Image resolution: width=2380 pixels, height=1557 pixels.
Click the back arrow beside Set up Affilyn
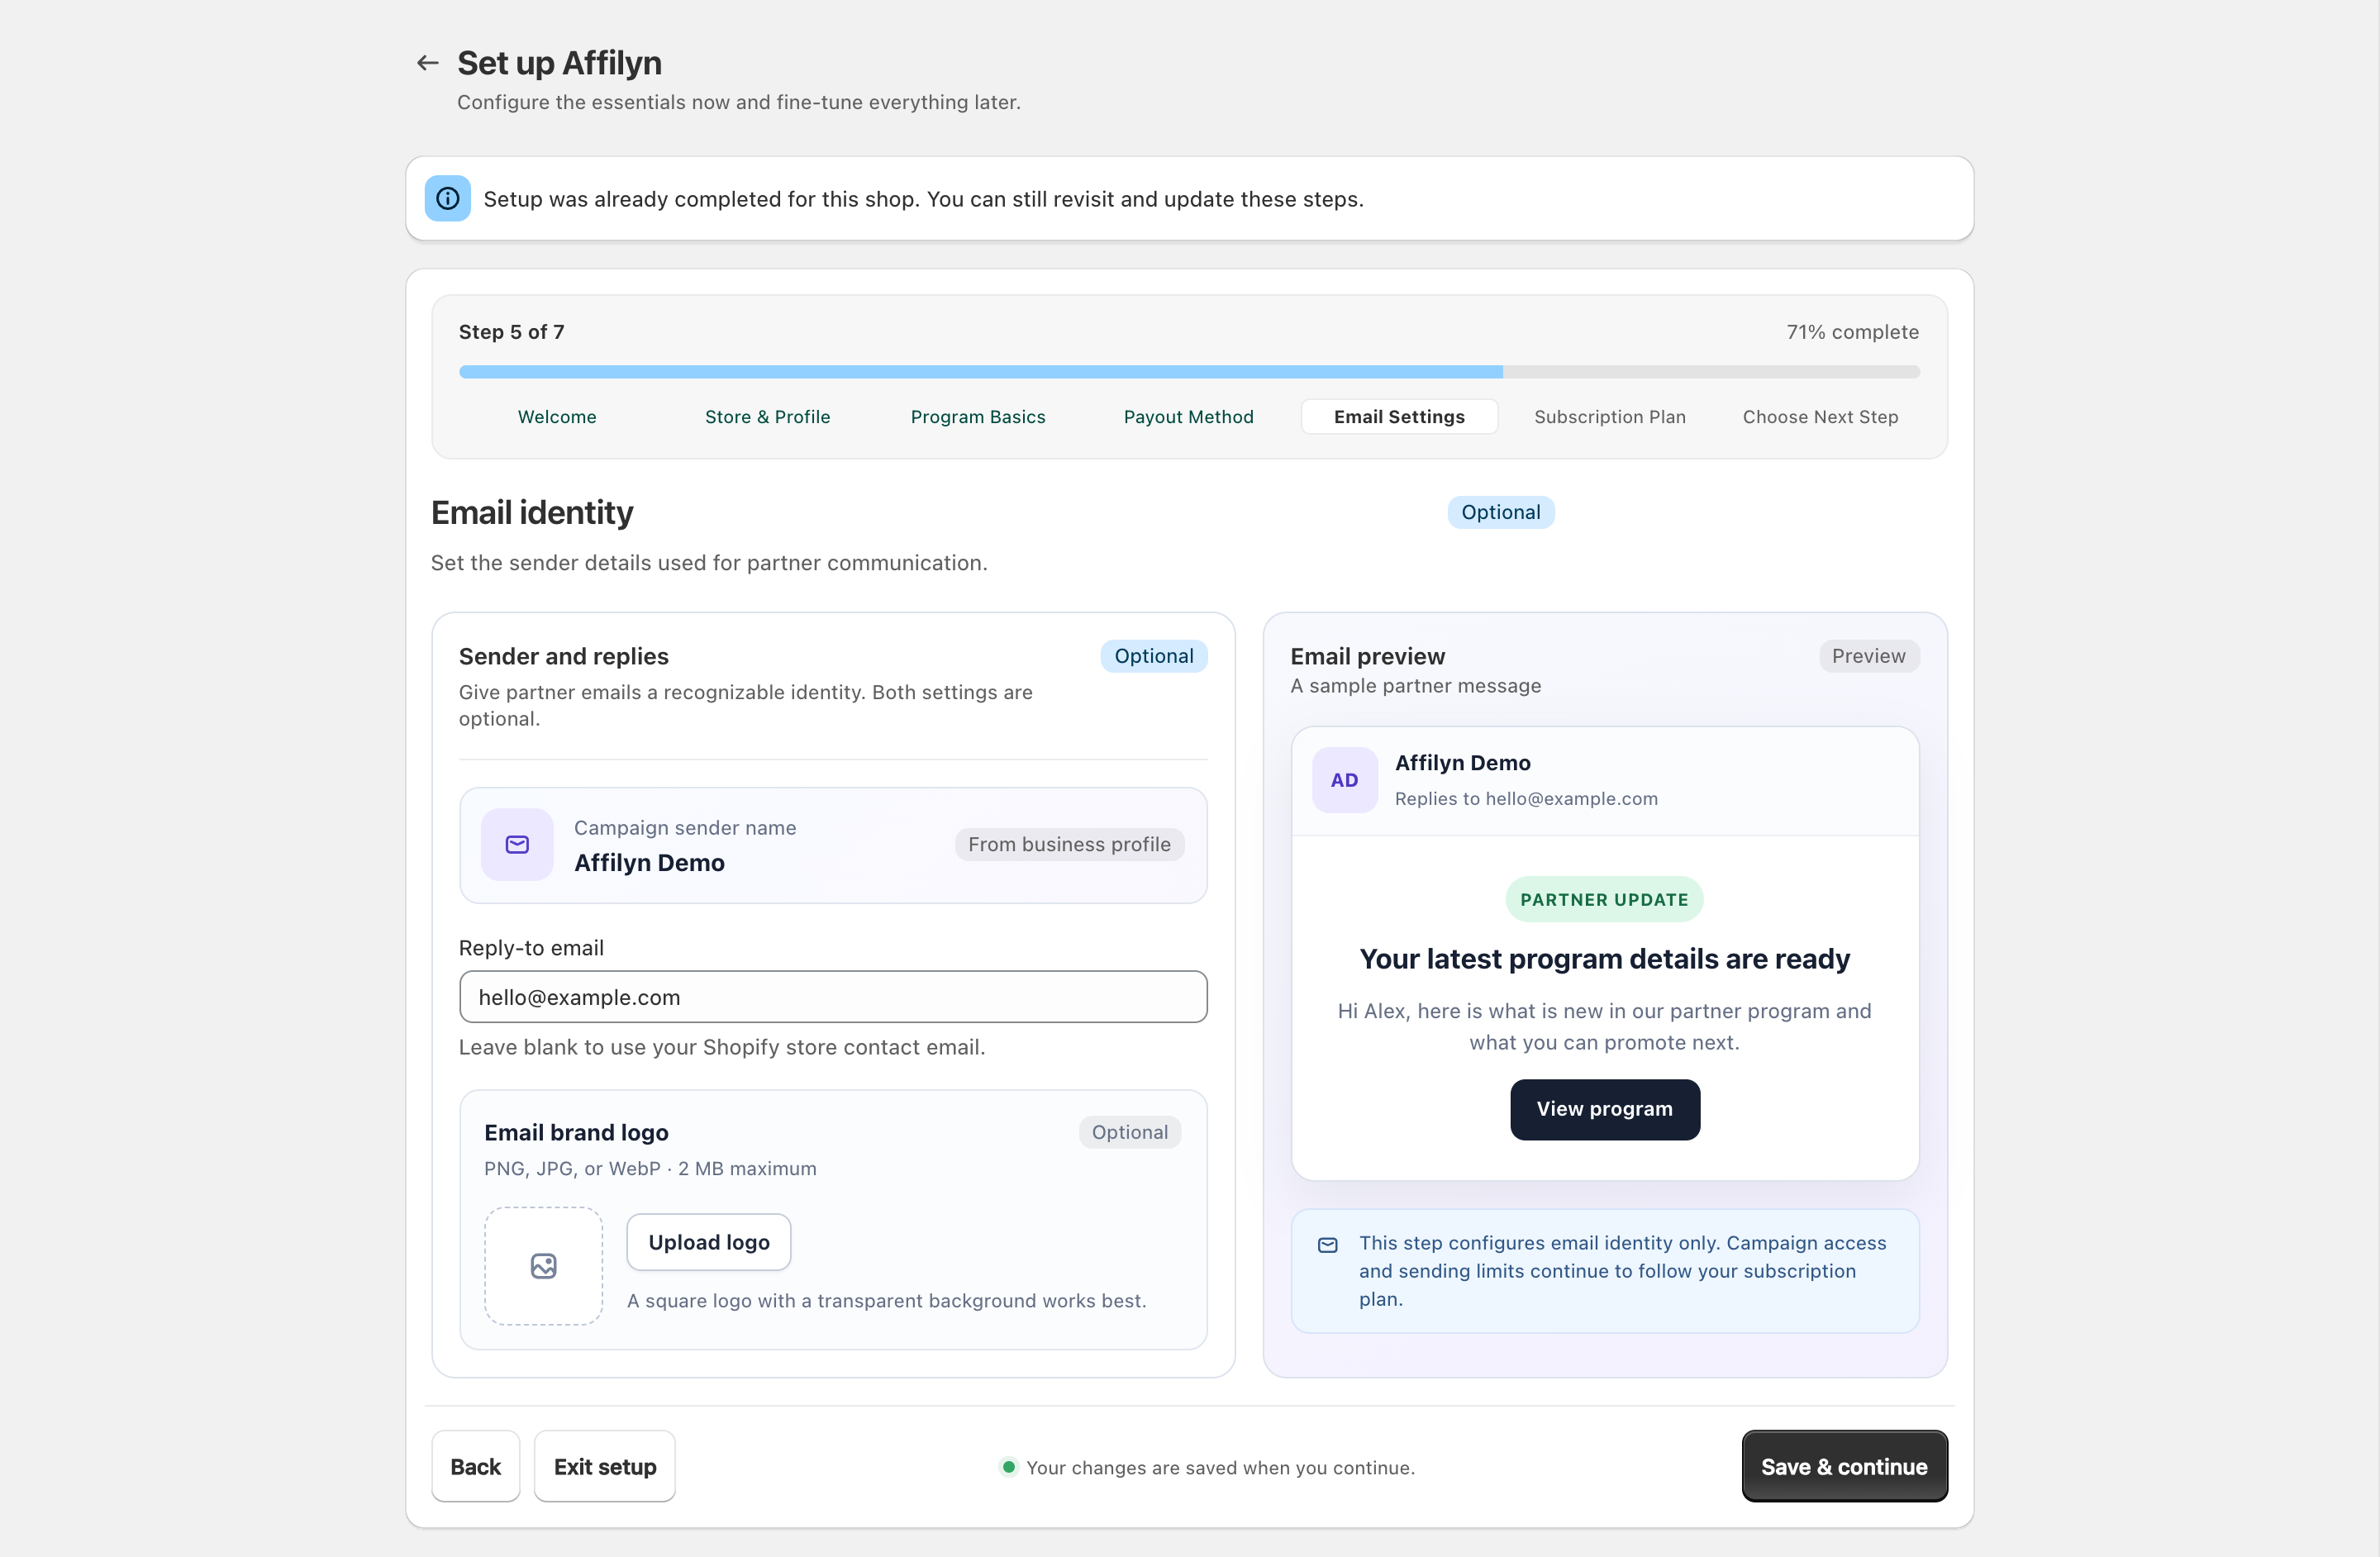(428, 63)
